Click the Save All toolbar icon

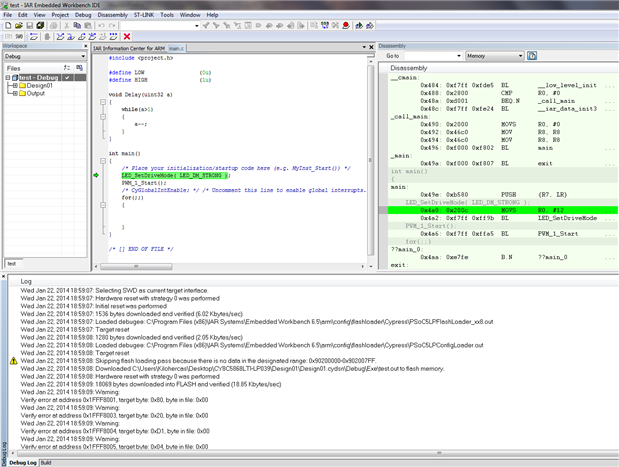pos(40,25)
